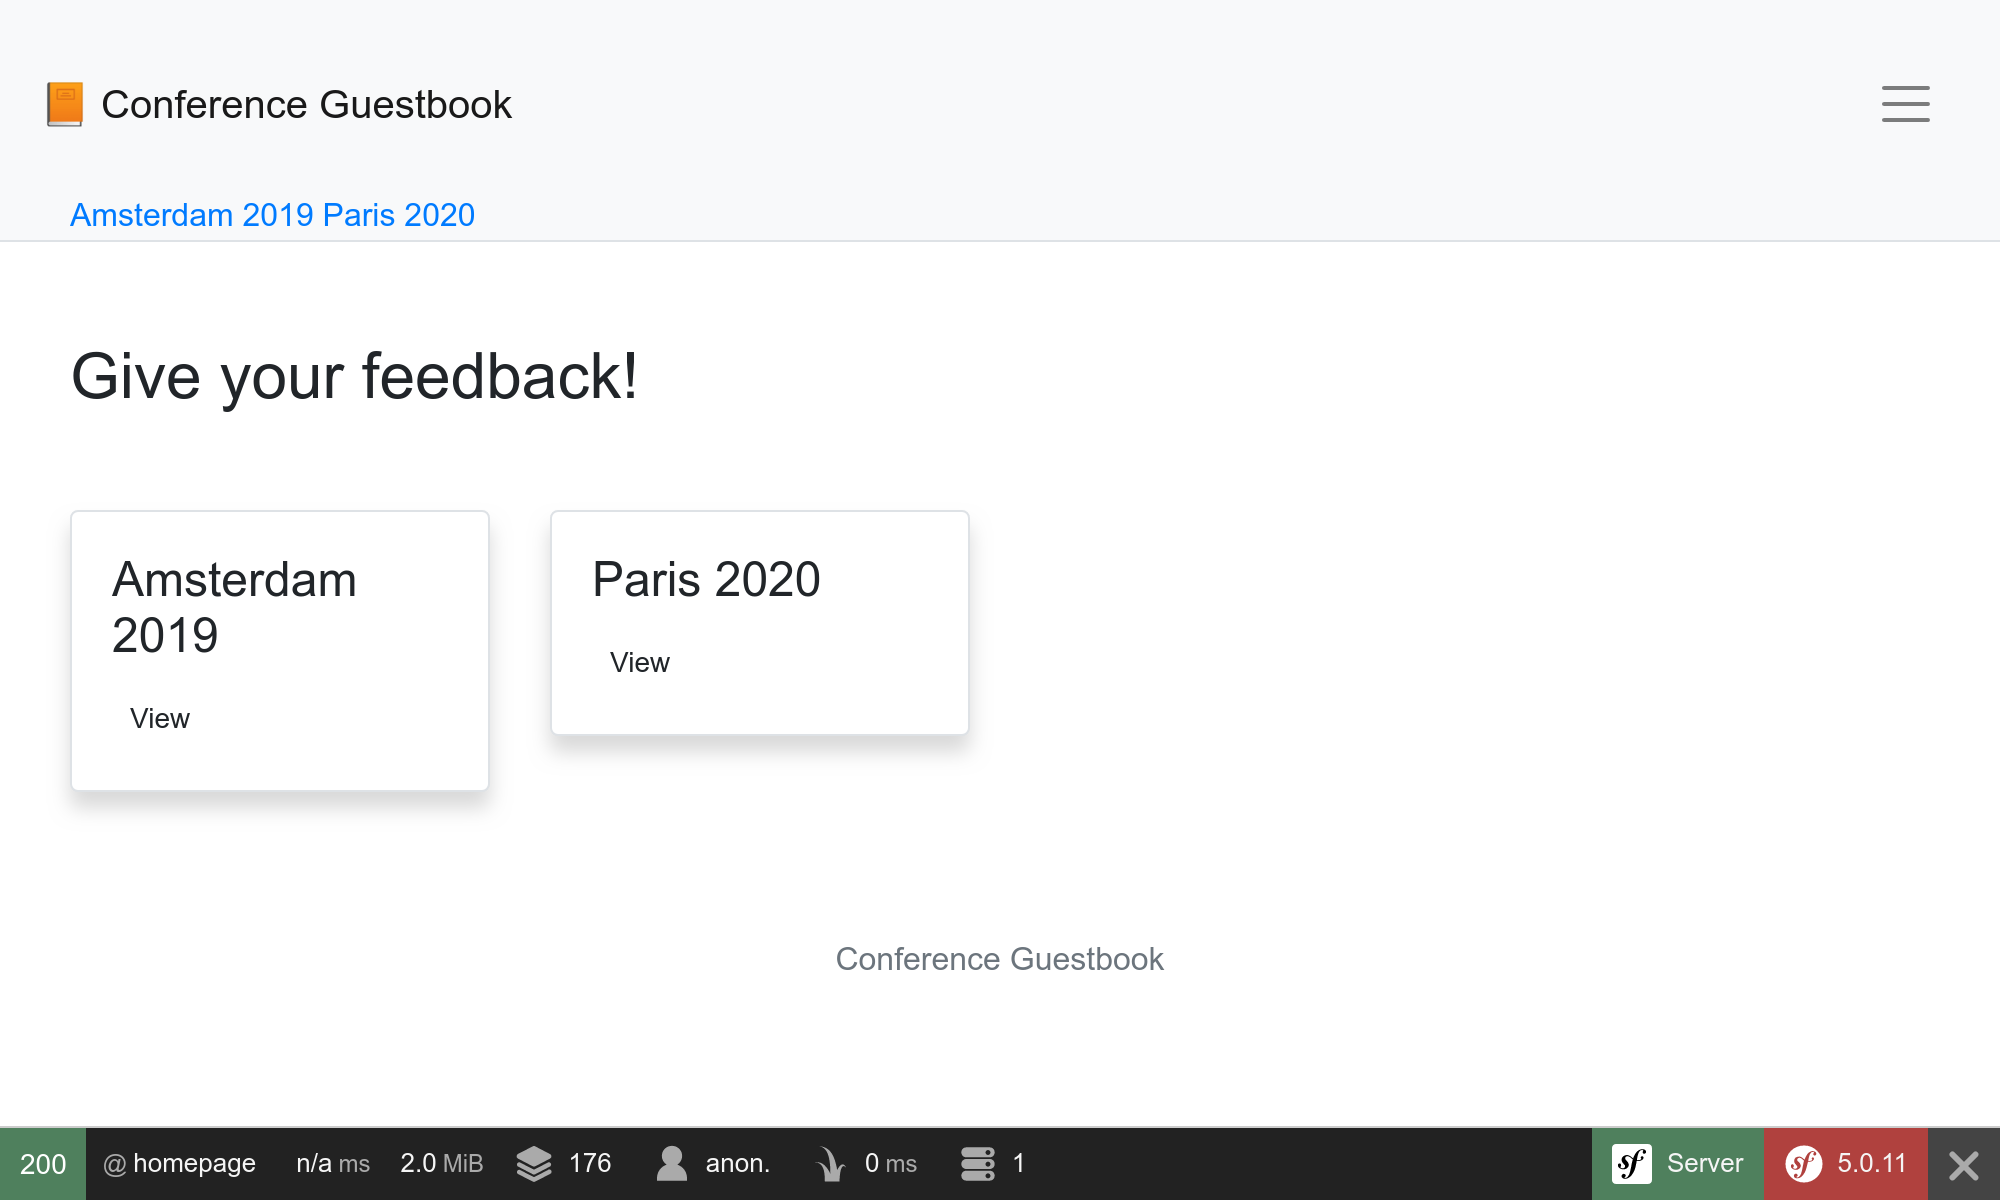Click the Twig template icon
This screenshot has width=2000, height=1200.
(831, 1164)
